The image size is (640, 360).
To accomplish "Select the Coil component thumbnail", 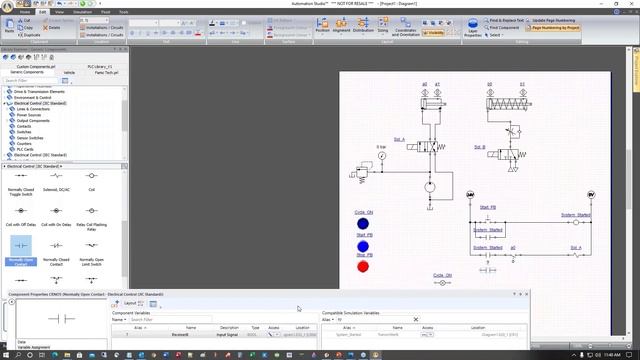I will tap(91, 182).
